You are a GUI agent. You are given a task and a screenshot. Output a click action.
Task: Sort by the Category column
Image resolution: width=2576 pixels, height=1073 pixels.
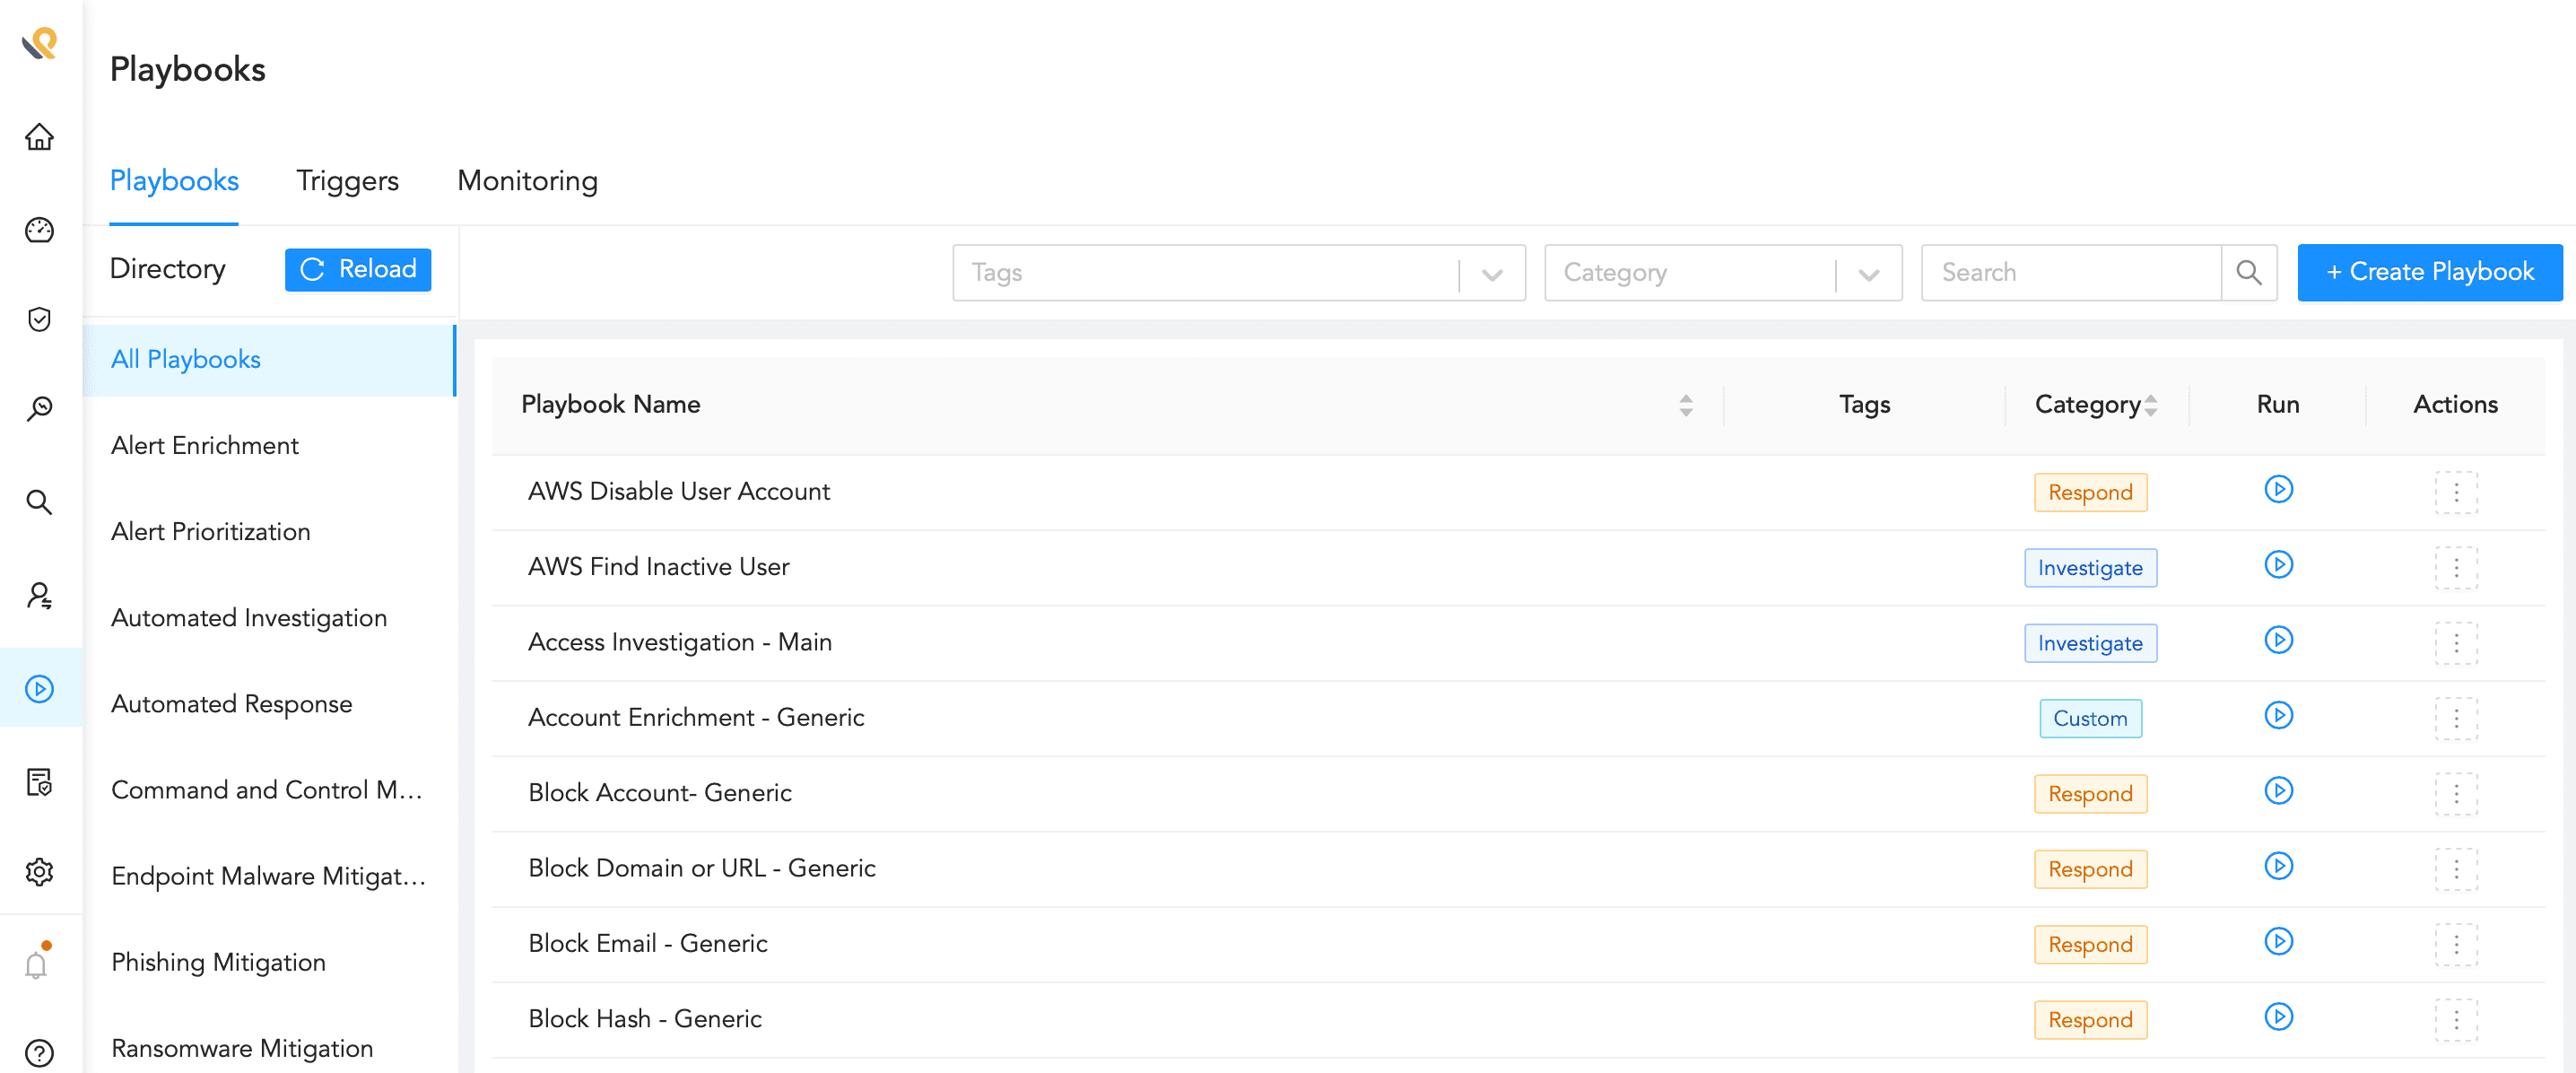(2150, 405)
